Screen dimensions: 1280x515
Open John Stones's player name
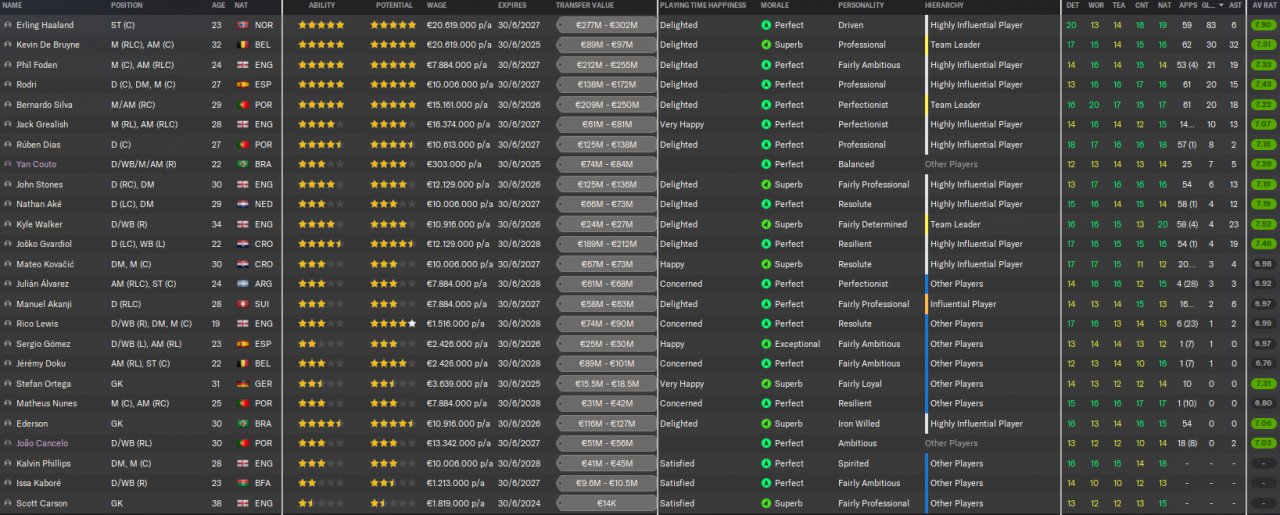(x=40, y=184)
